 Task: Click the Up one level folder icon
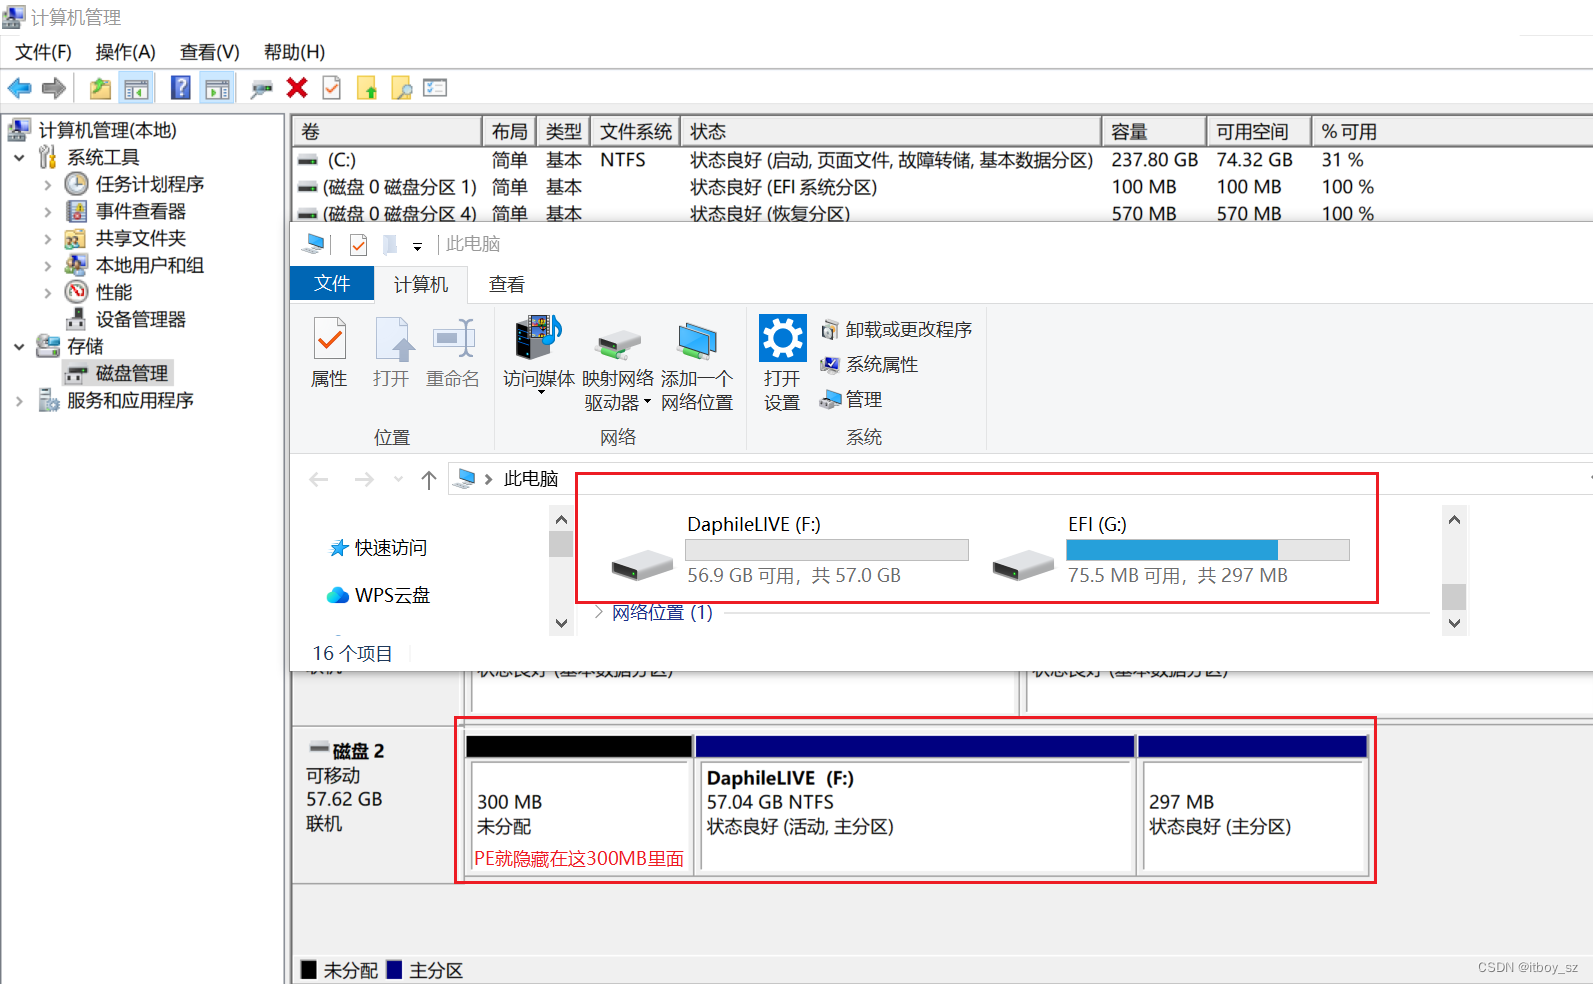100,88
